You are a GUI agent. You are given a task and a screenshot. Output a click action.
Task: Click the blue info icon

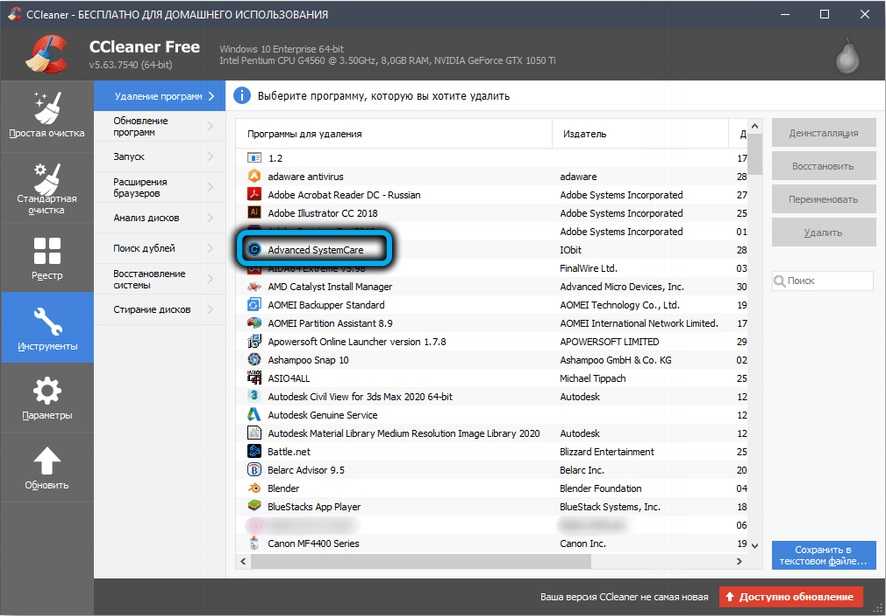(x=242, y=96)
